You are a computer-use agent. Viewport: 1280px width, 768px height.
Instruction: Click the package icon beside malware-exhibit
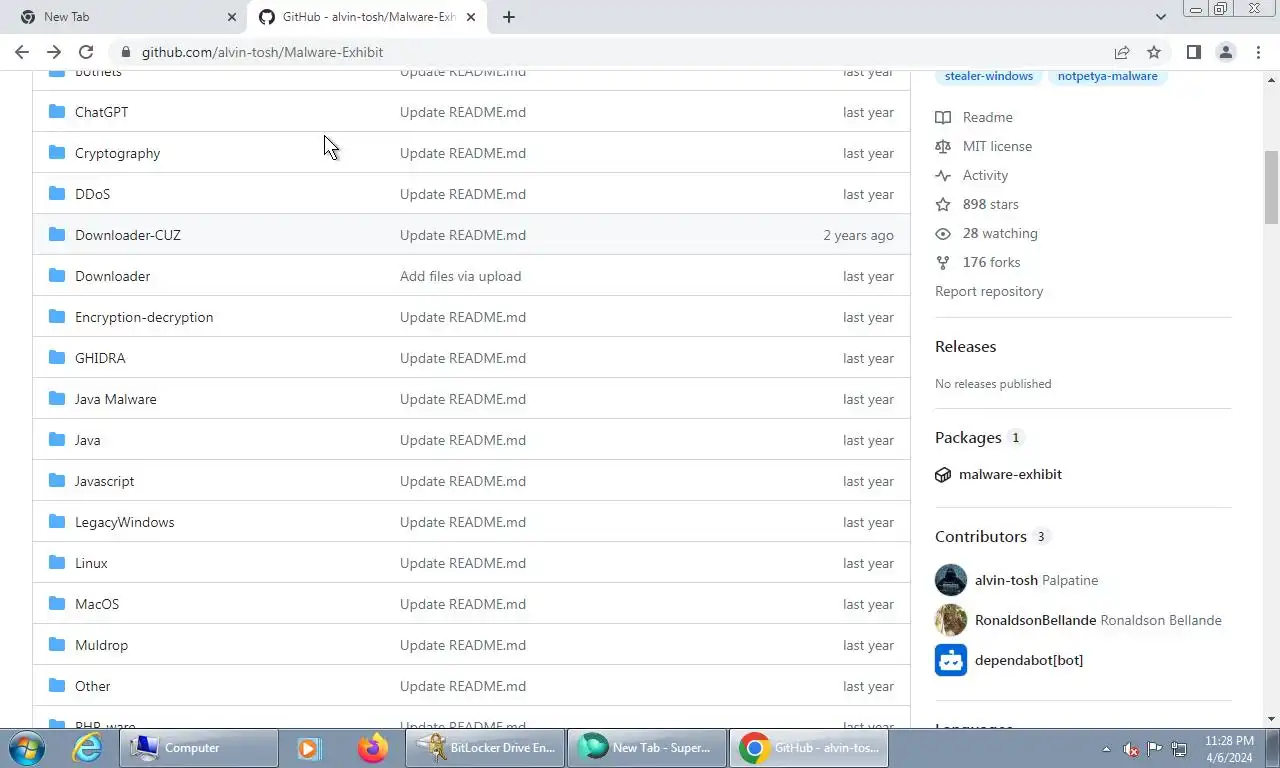943,475
